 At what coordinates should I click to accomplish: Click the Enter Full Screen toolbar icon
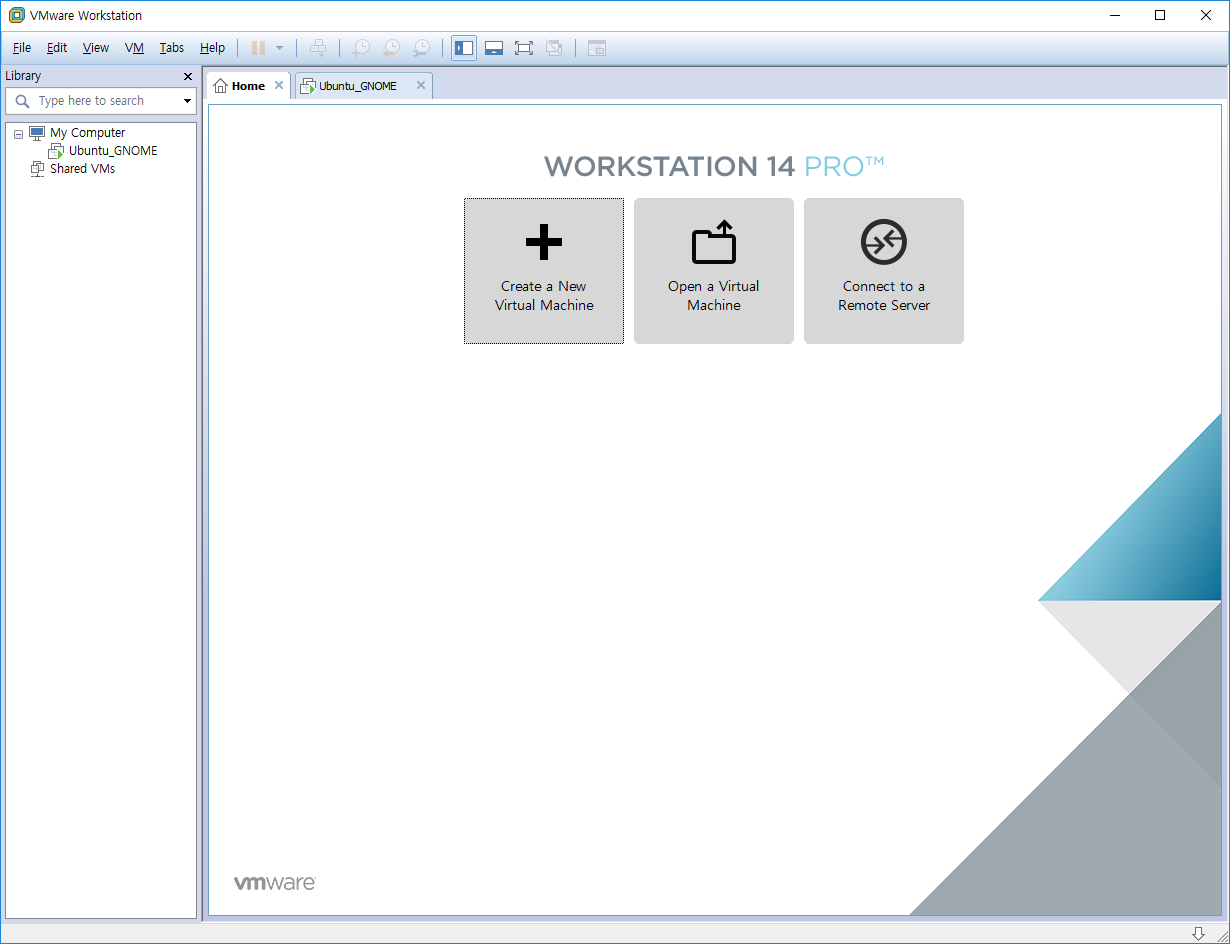click(524, 48)
